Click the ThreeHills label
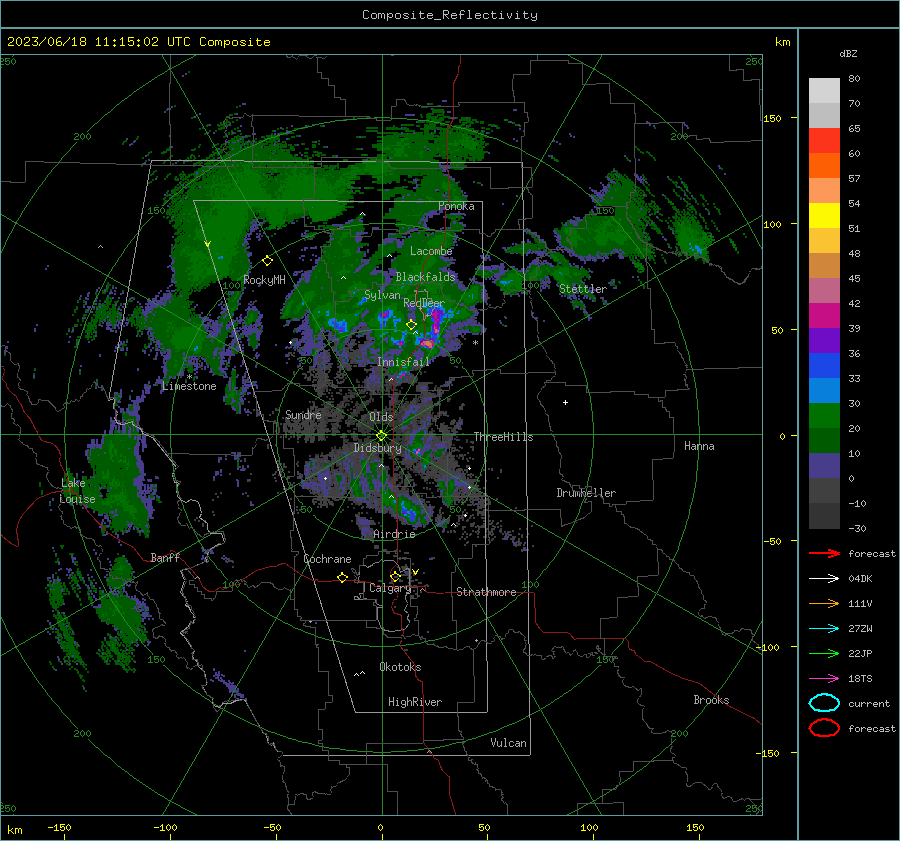This screenshot has width=900, height=841. [x=503, y=437]
